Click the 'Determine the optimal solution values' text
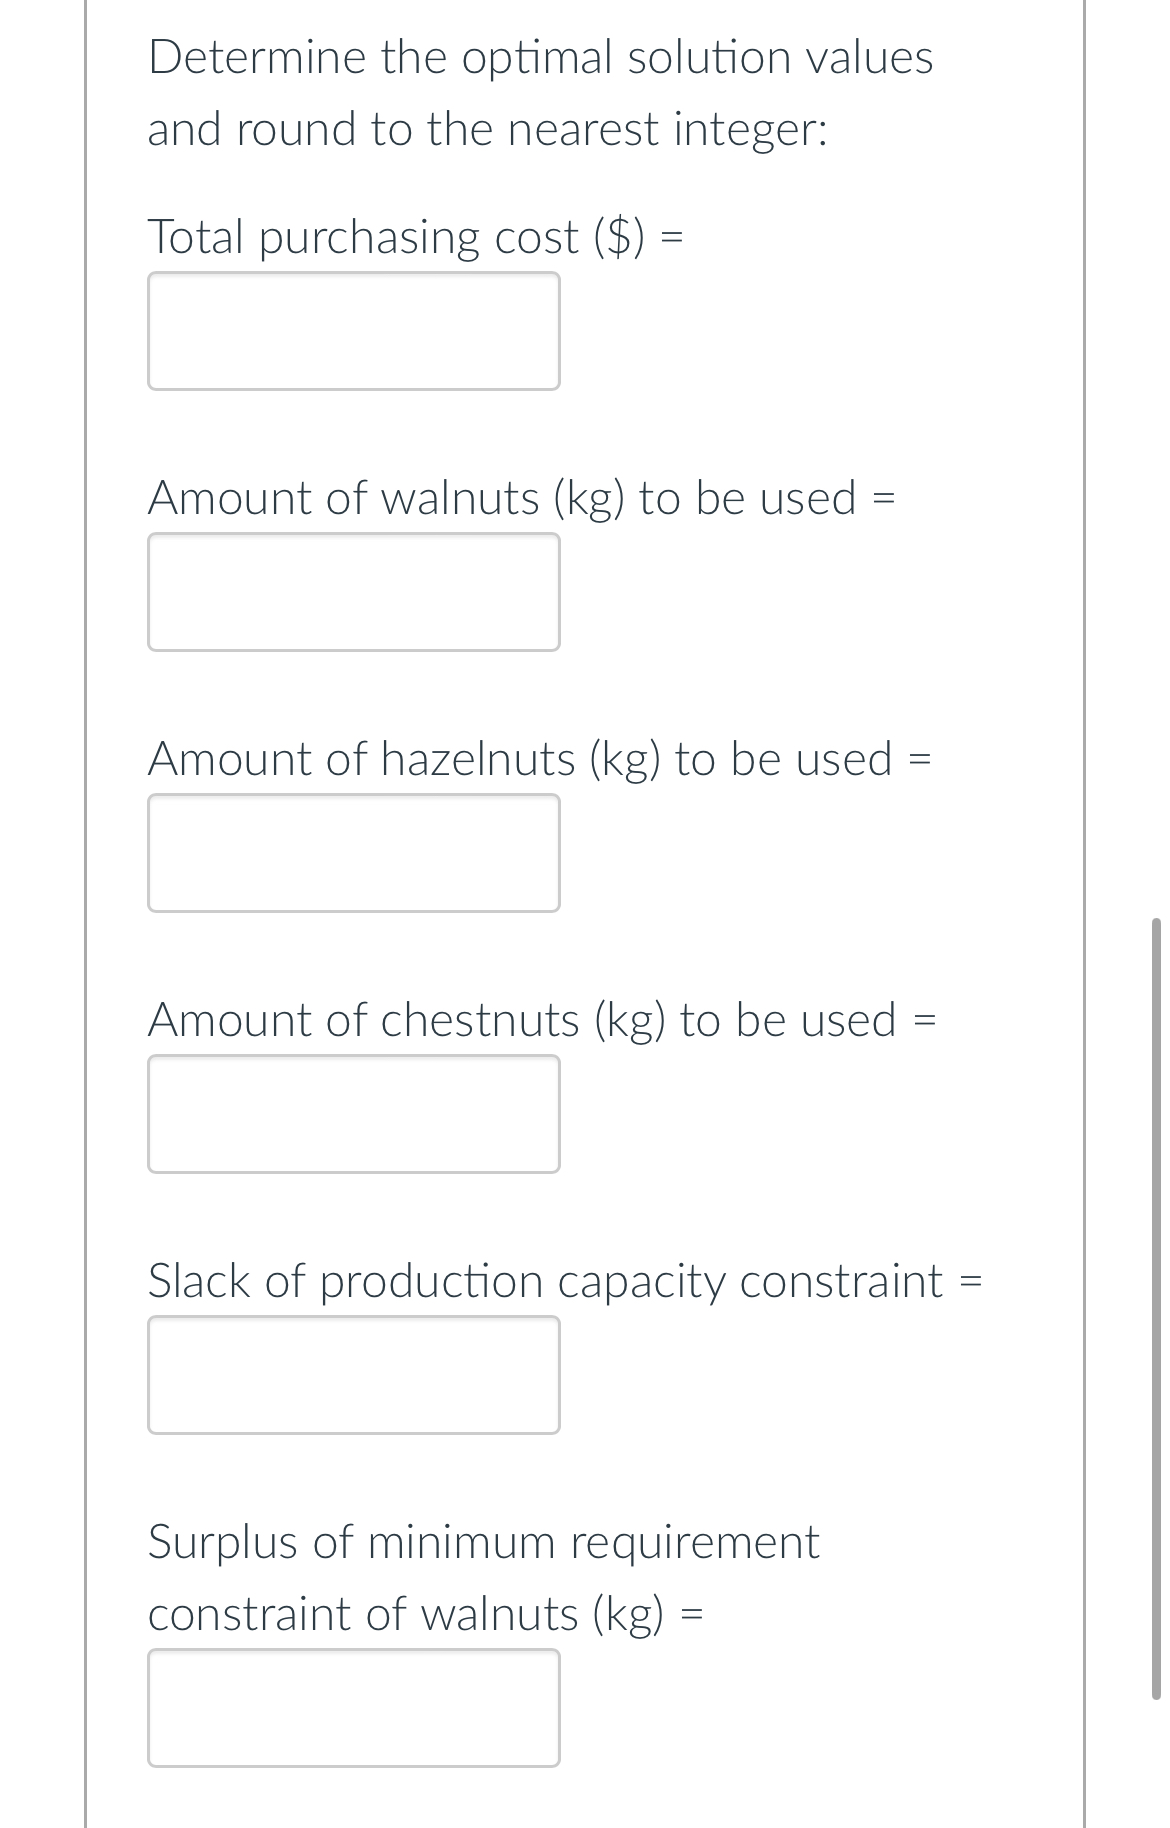1170x1828 pixels. tap(541, 57)
